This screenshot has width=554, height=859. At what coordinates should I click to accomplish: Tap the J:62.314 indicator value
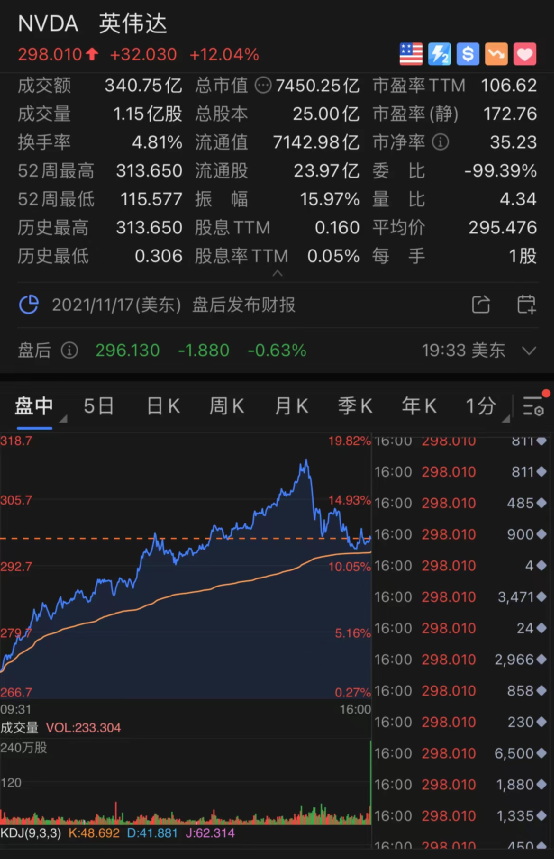tap(210, 833)
